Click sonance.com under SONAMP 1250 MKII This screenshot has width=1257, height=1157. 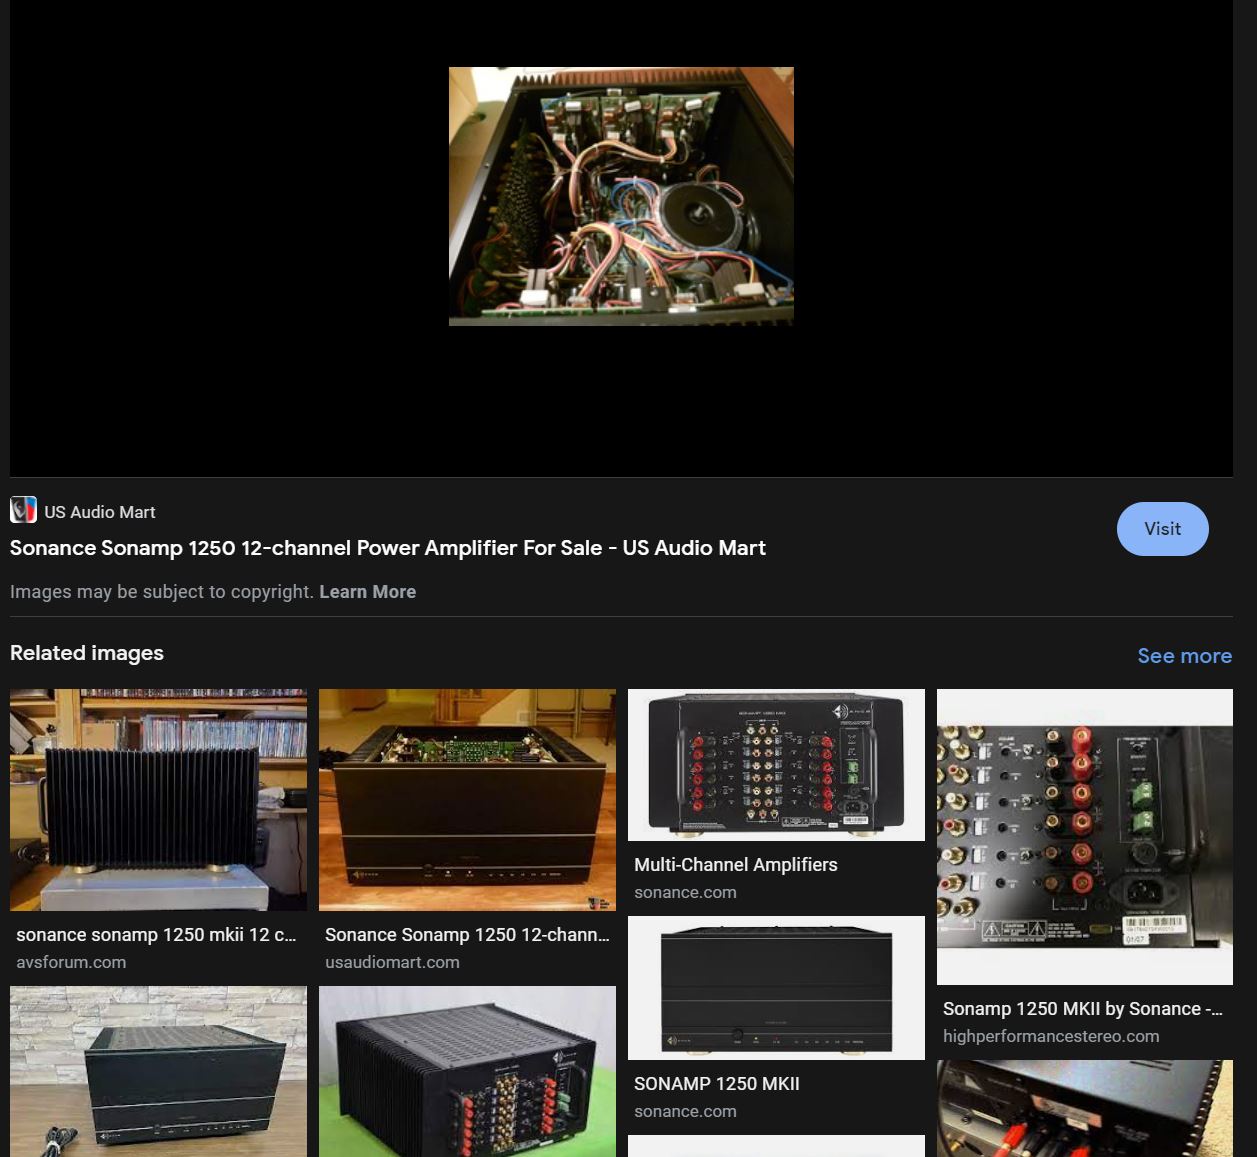coord(685,1111)
